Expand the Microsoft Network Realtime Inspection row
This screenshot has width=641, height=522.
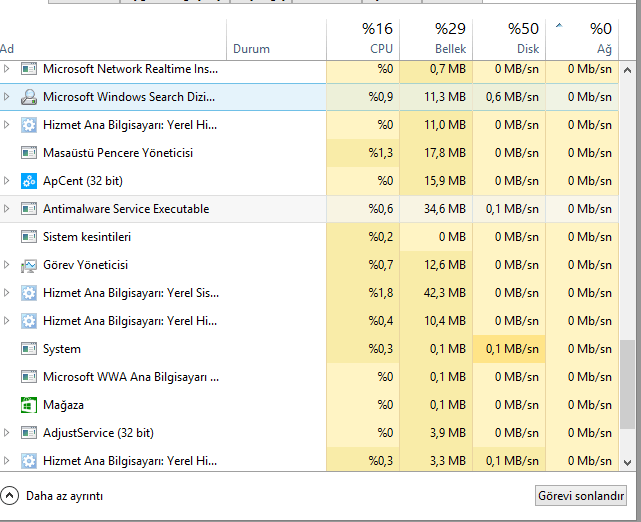point(7,69)
